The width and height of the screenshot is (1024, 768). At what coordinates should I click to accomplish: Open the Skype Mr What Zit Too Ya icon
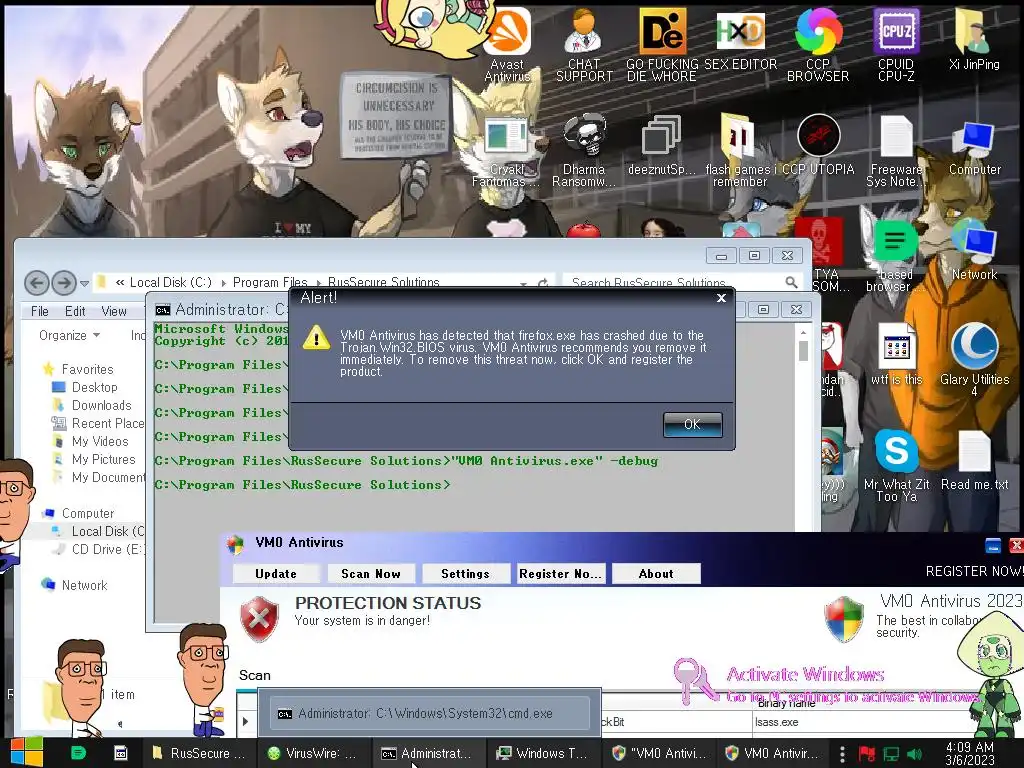point(896,466)
